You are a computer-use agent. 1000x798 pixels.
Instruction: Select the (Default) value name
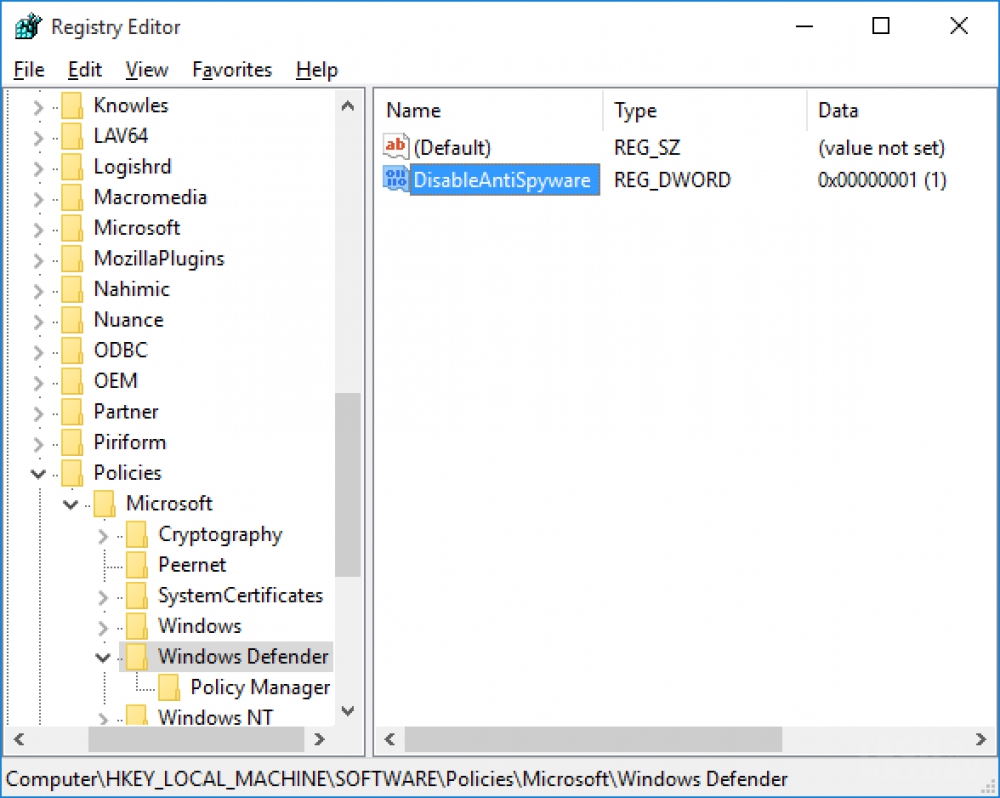pyautogui.click(x=452, y=147)
